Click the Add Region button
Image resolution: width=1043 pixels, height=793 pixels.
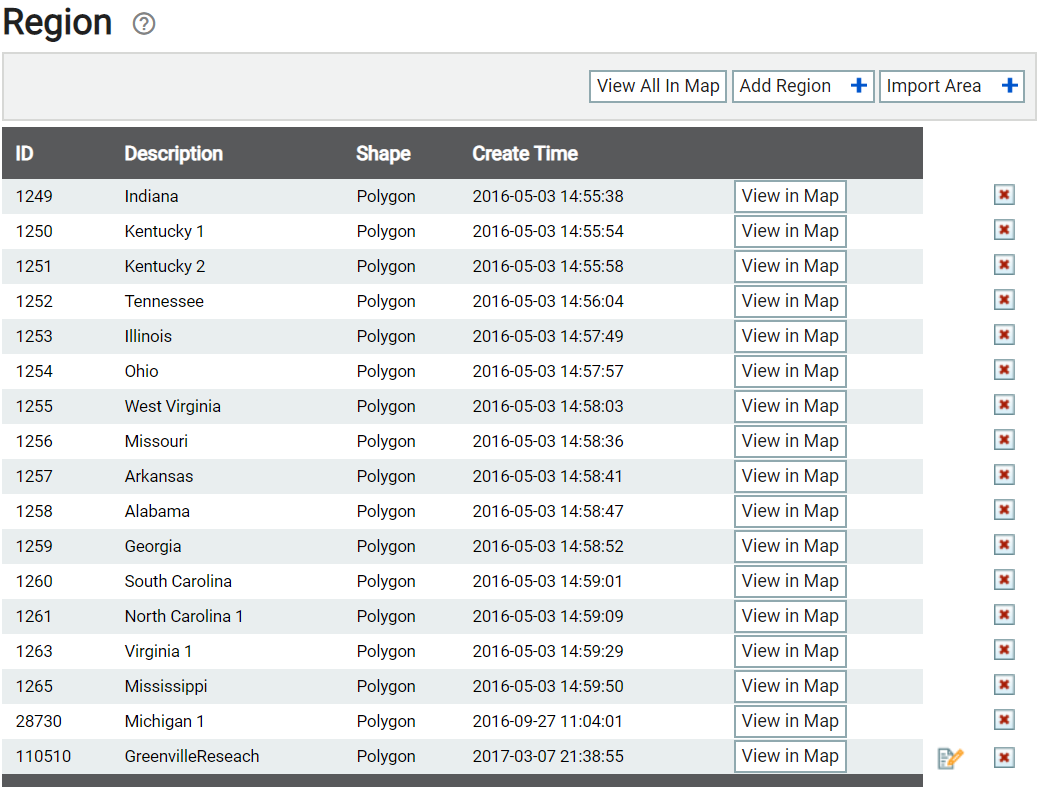803,86
